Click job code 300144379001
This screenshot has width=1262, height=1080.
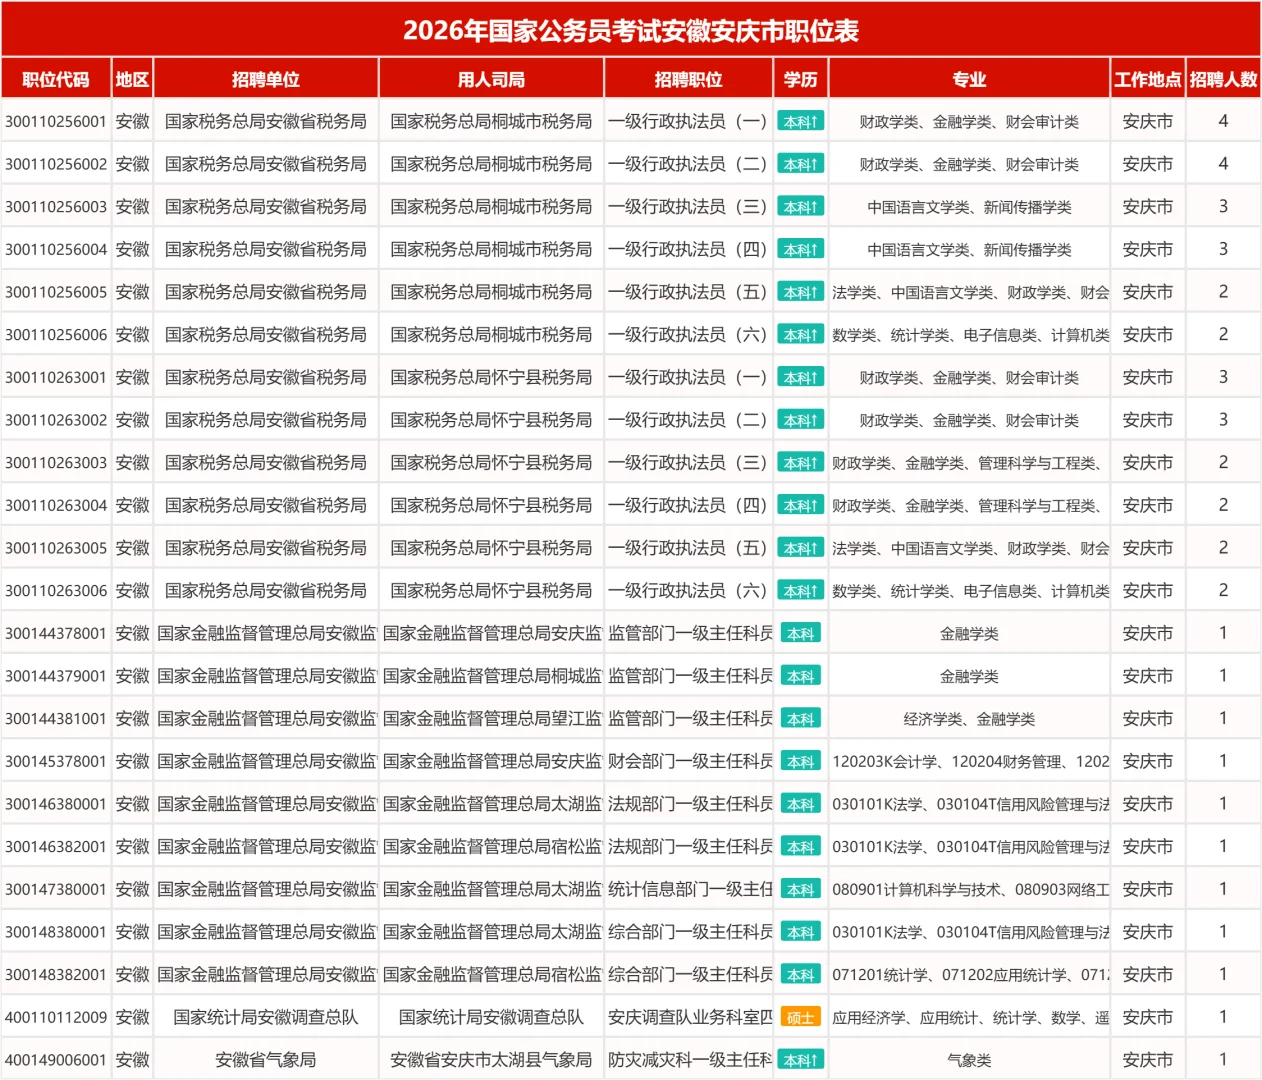tap(56, 676)
